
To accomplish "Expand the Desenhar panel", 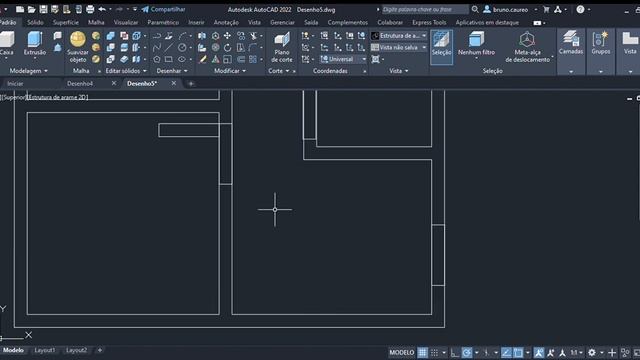I will coord(172,71).
